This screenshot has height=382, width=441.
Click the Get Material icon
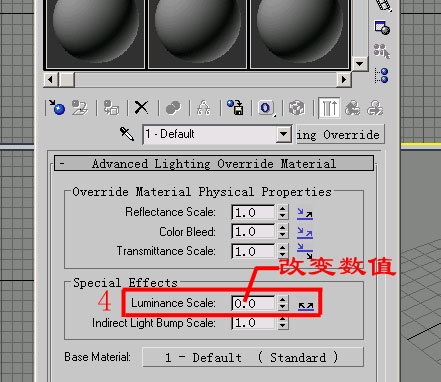pyautogui.click(x=57, y=108)
